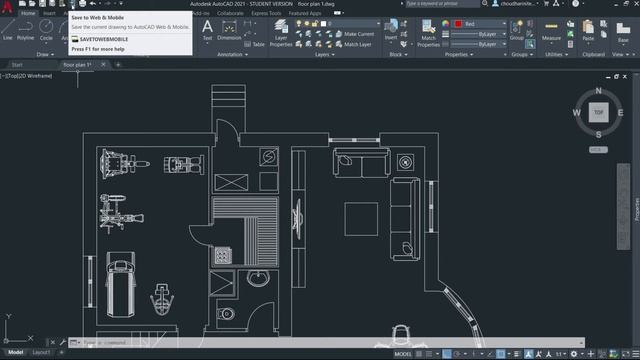Toggle object snap in status bar
Screen dimensions: 640x360
501,354
